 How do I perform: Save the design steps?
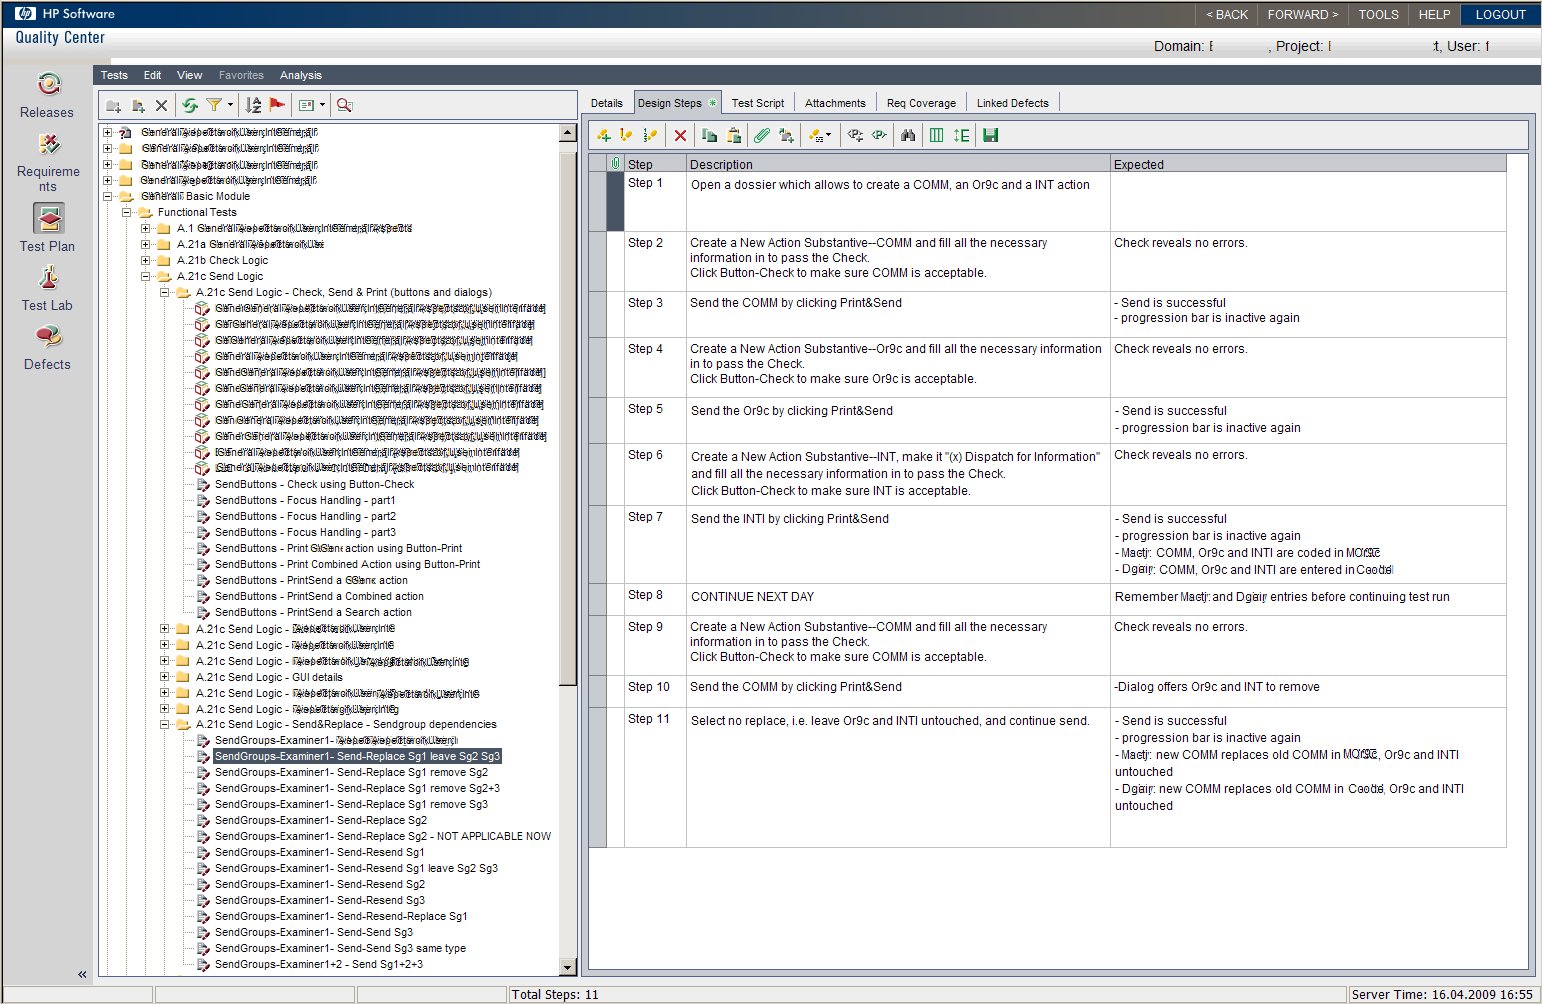pos(990,135)
